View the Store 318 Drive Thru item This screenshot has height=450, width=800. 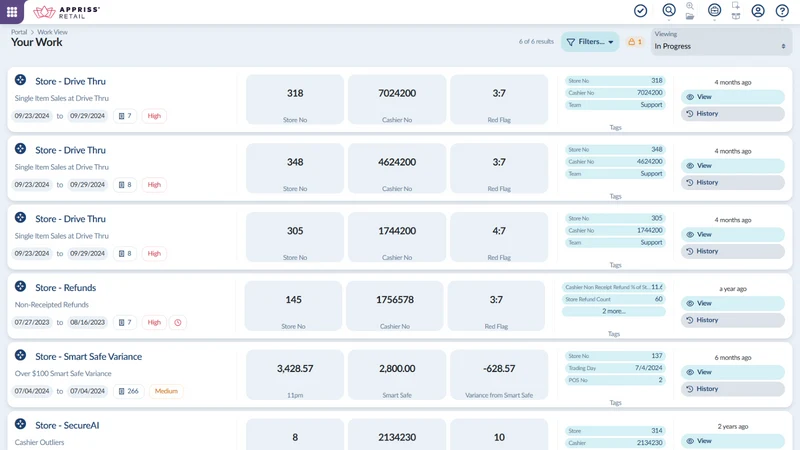click(733, 97)
